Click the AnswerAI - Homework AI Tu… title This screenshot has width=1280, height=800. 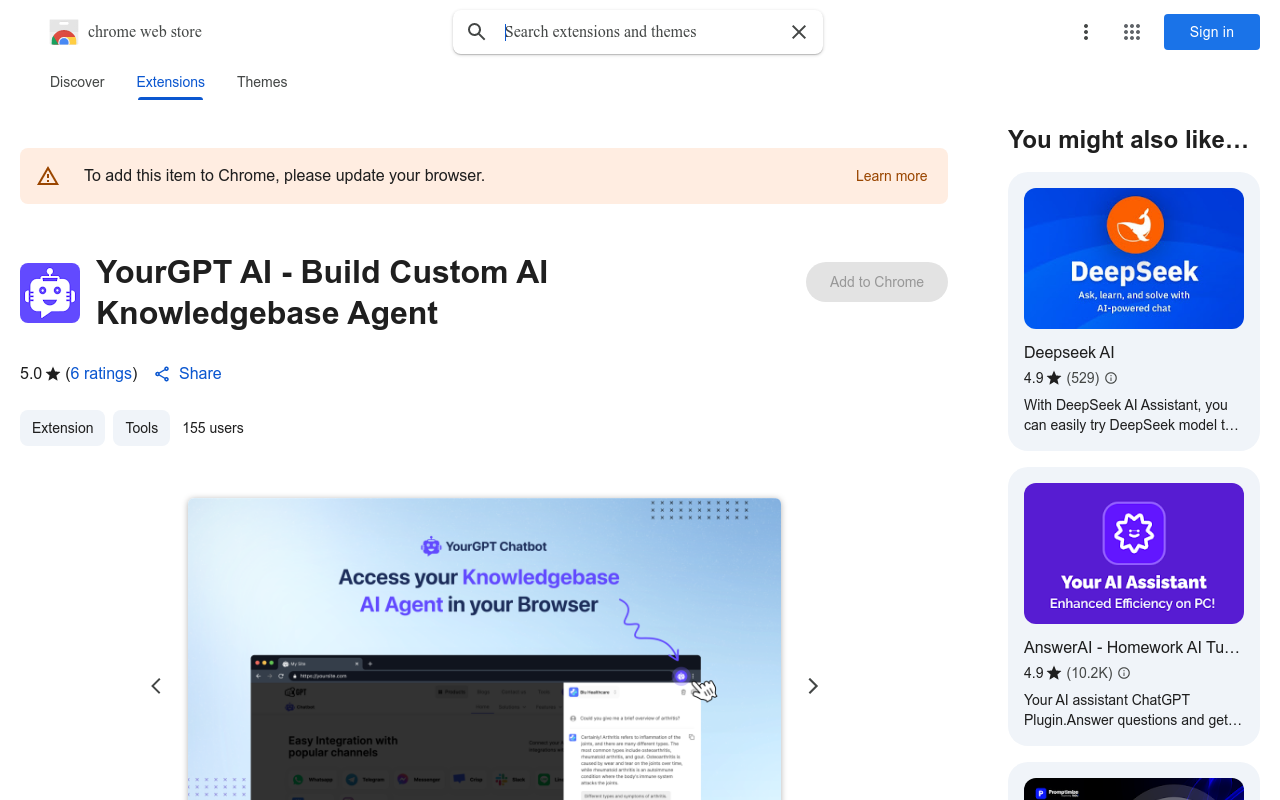tap(1132, 647)
